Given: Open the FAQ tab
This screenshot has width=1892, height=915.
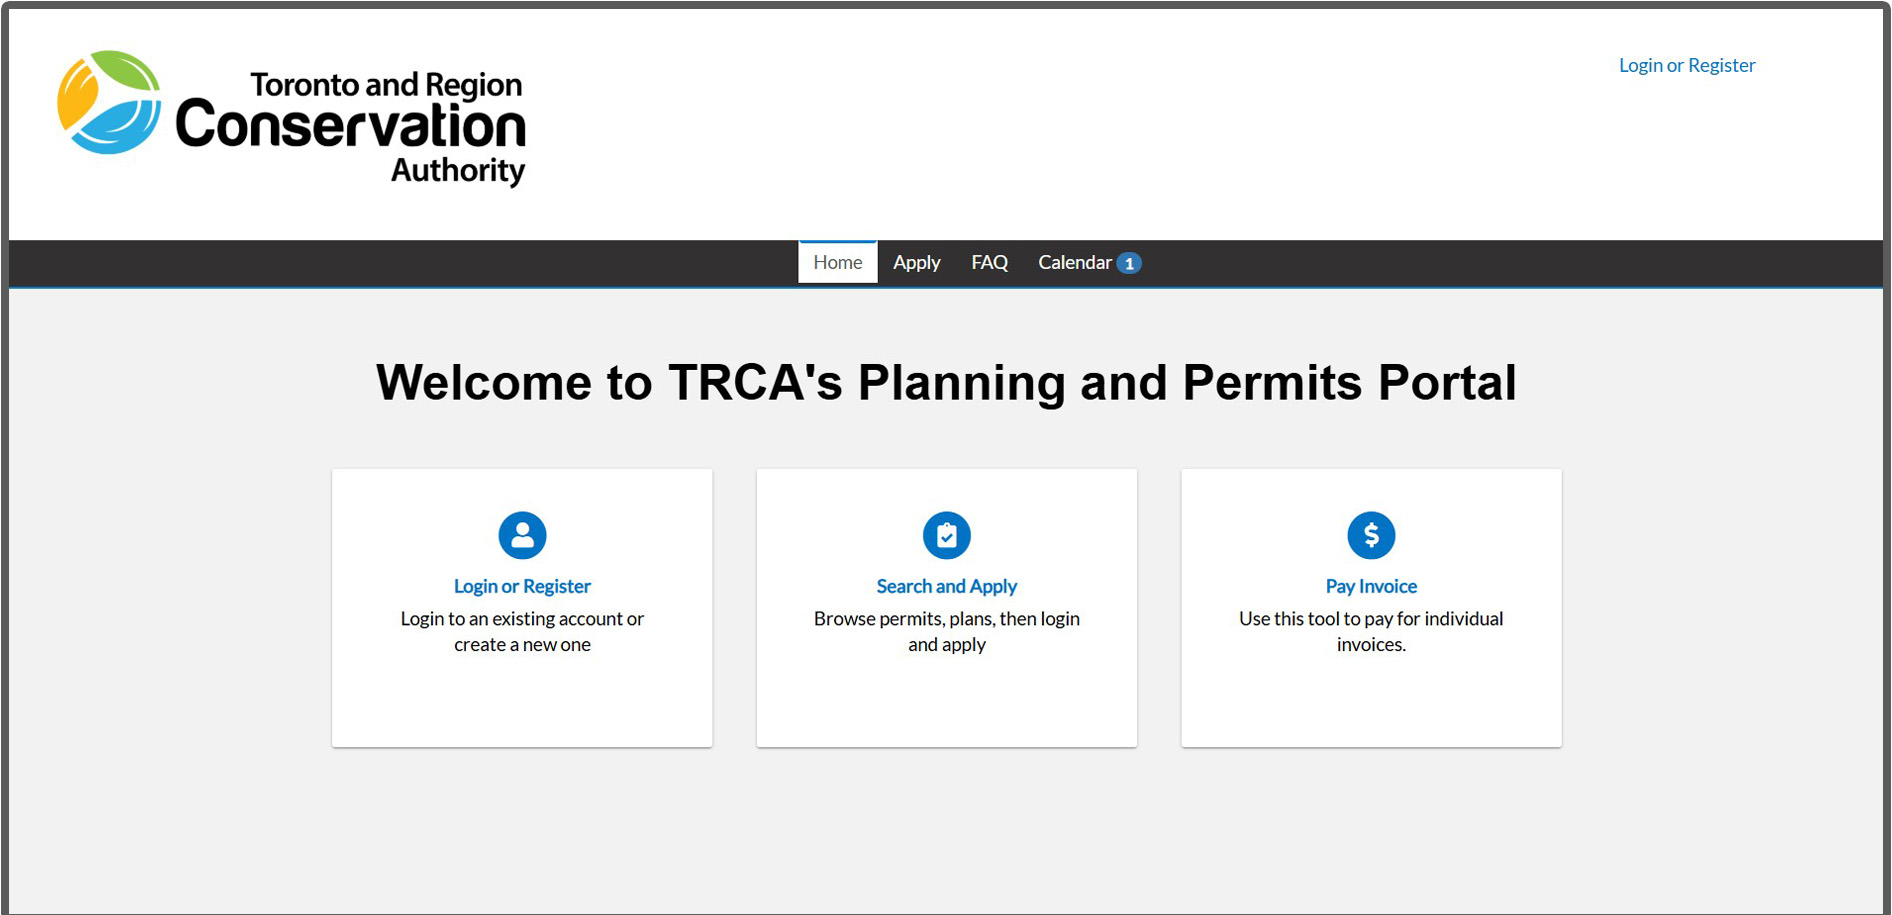Looking at the screenshot, I should pos(988,262).
